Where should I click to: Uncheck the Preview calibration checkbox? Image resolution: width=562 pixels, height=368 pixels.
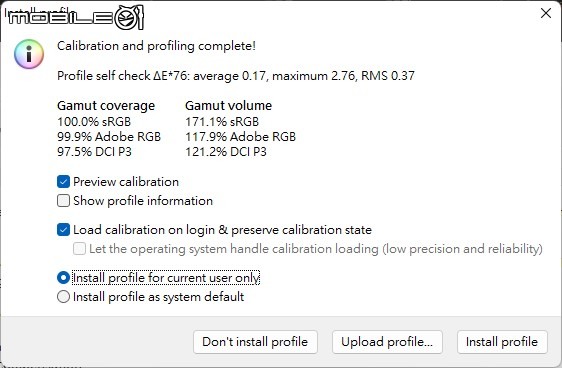click(63, 182)
